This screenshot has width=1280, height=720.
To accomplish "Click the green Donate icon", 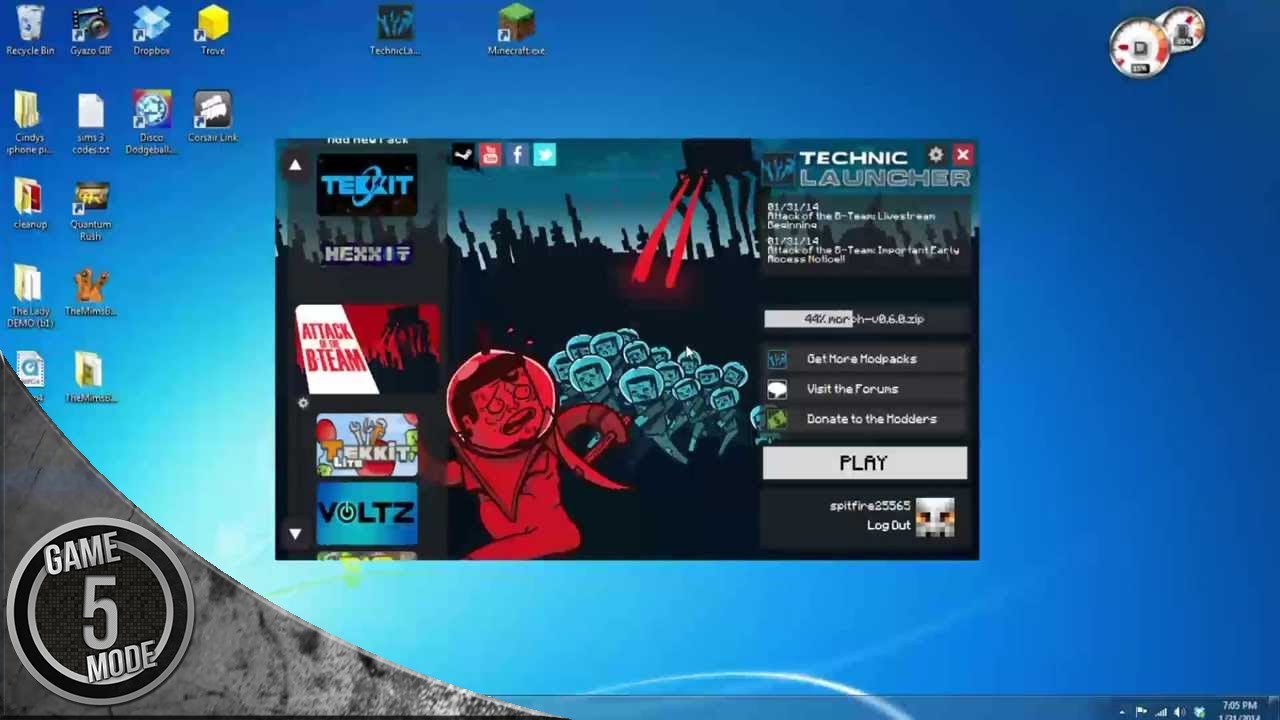I will pos(777,419).
